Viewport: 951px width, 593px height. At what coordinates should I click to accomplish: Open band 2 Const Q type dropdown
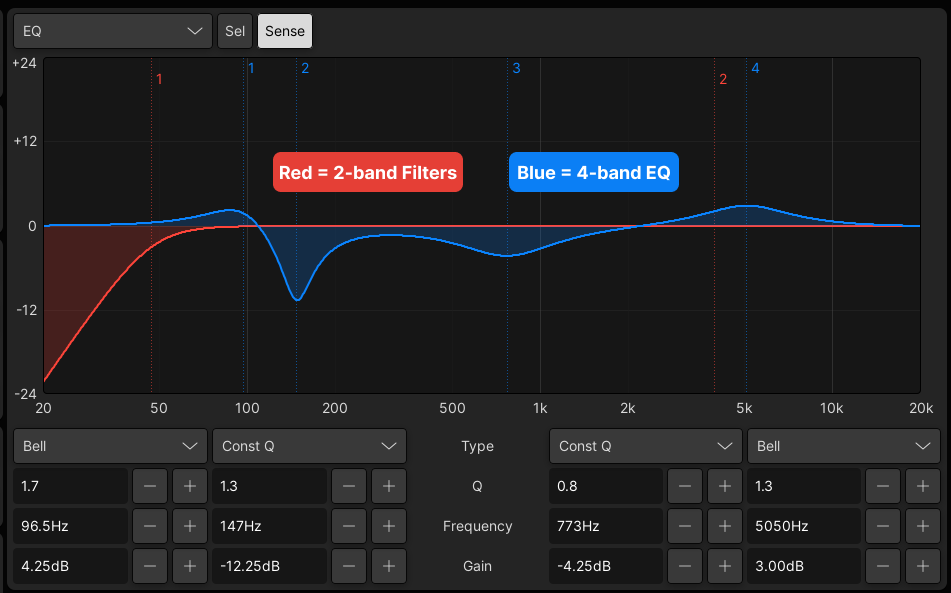click(309, 446)
